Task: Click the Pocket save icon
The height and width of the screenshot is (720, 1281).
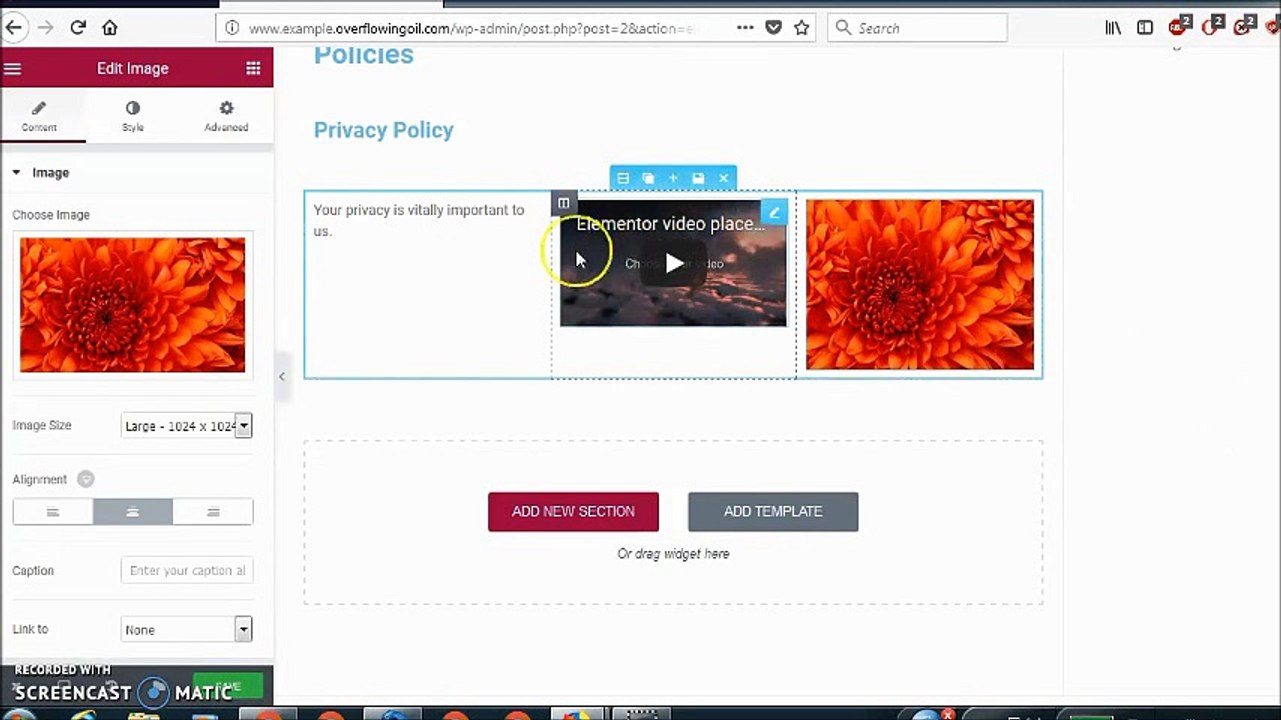Action: tap(773, 28)
